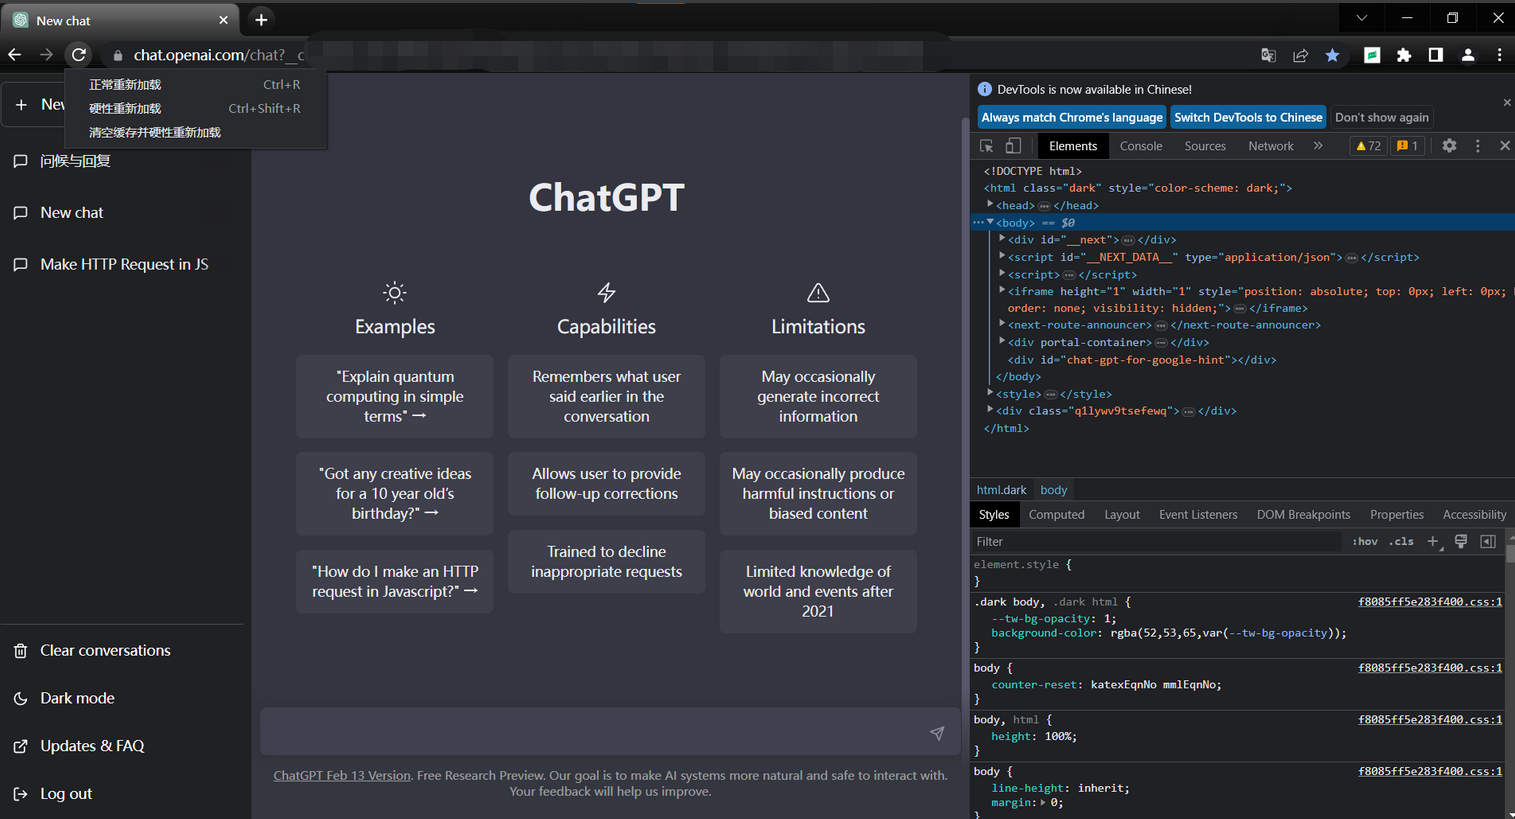Image resolution: width=1515 pixels, height=819 pixels.
Task: Click the Dark mode moon icon
Action: pyautogui.click(x=20, y=699)
